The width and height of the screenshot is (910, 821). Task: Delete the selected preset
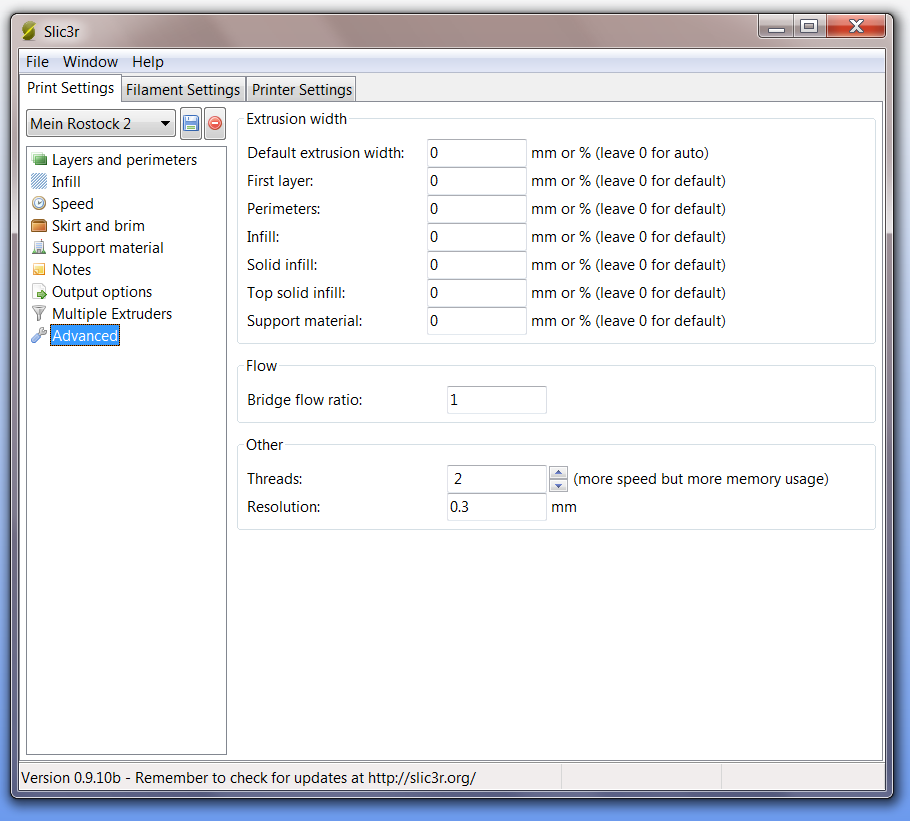213,122
